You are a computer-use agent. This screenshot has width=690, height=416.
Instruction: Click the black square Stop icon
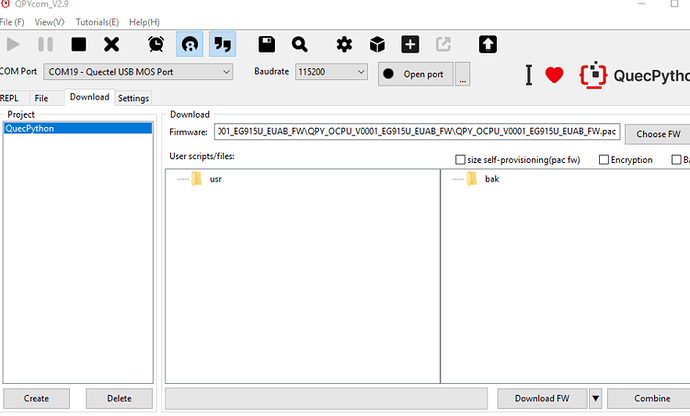[x=78, y=44]
